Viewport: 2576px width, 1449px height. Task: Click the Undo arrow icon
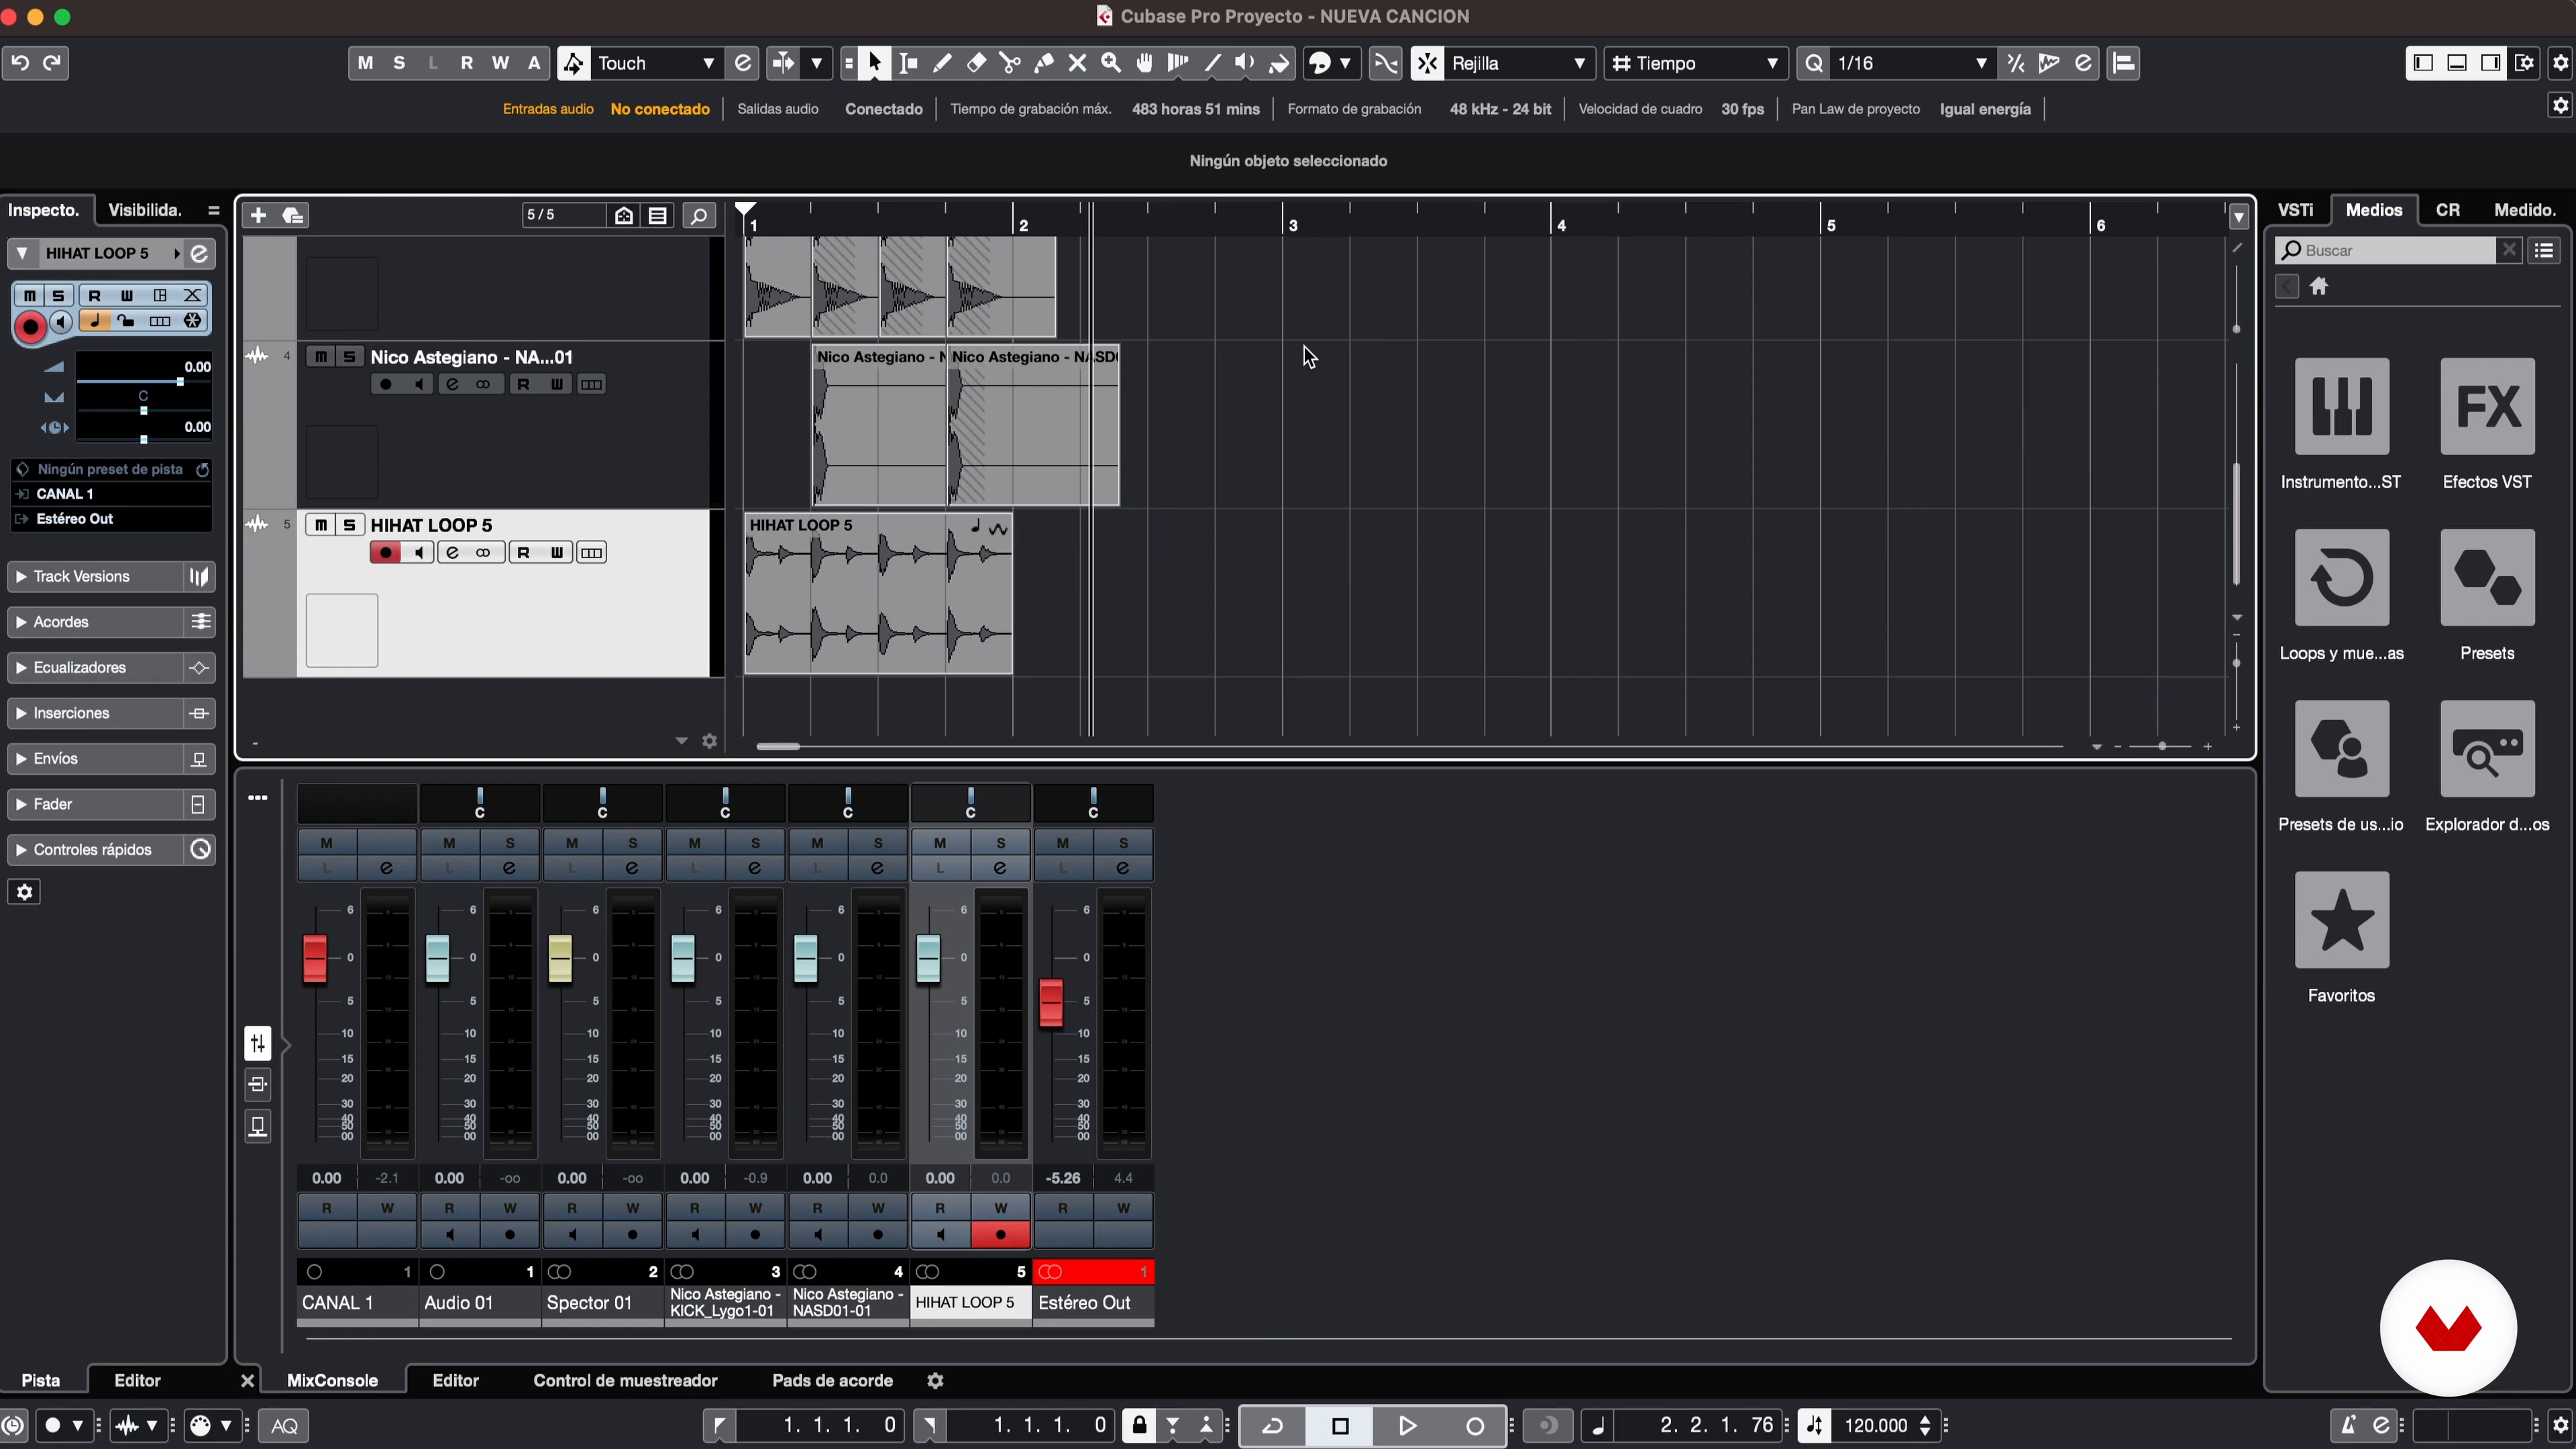click(x=20, y=63)
